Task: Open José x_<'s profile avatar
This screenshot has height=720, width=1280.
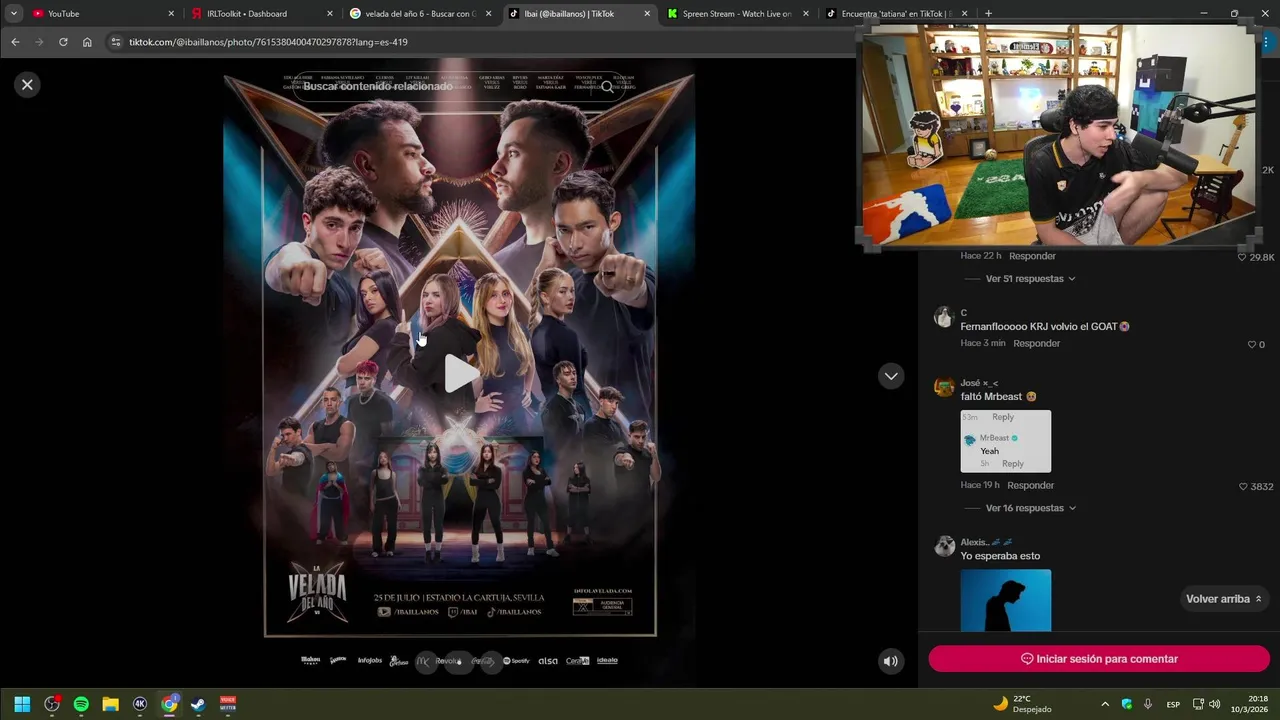Action: point(944,387)
